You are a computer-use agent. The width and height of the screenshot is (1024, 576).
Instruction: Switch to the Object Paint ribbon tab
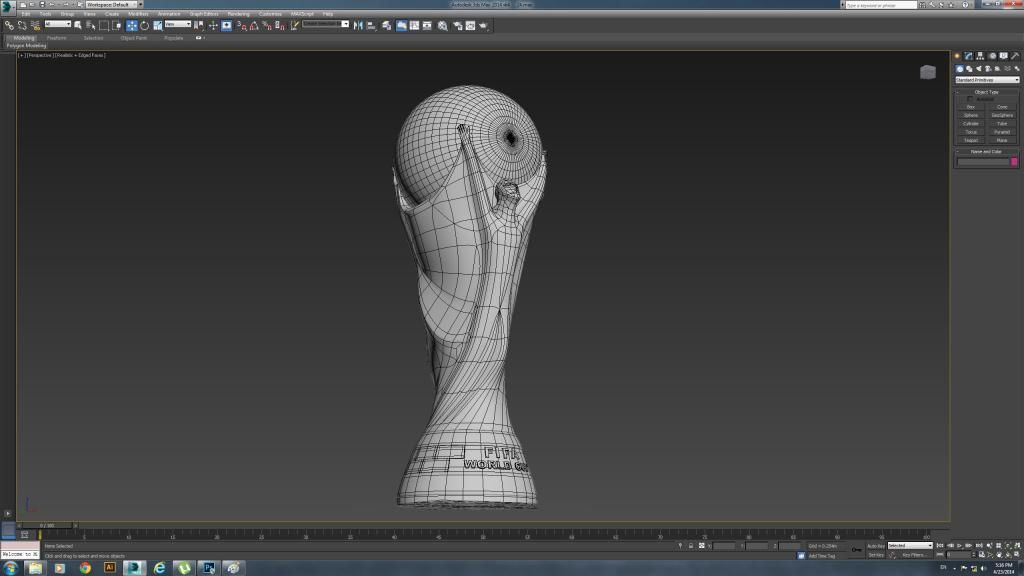coord(134,38)
